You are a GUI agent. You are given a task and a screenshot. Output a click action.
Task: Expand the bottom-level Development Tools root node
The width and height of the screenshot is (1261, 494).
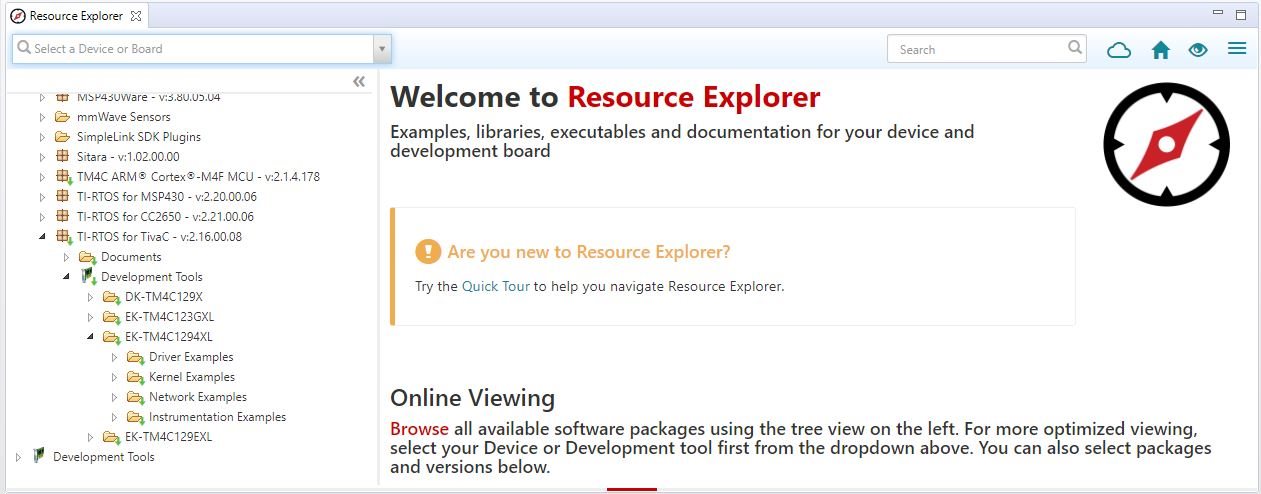coord(18,457)
